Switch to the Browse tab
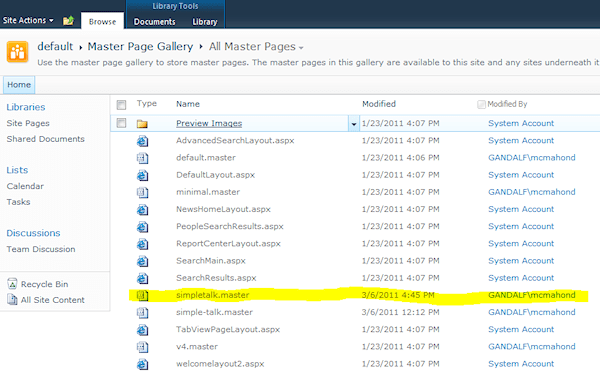The image size is (600, 381). tap(102, 21)
